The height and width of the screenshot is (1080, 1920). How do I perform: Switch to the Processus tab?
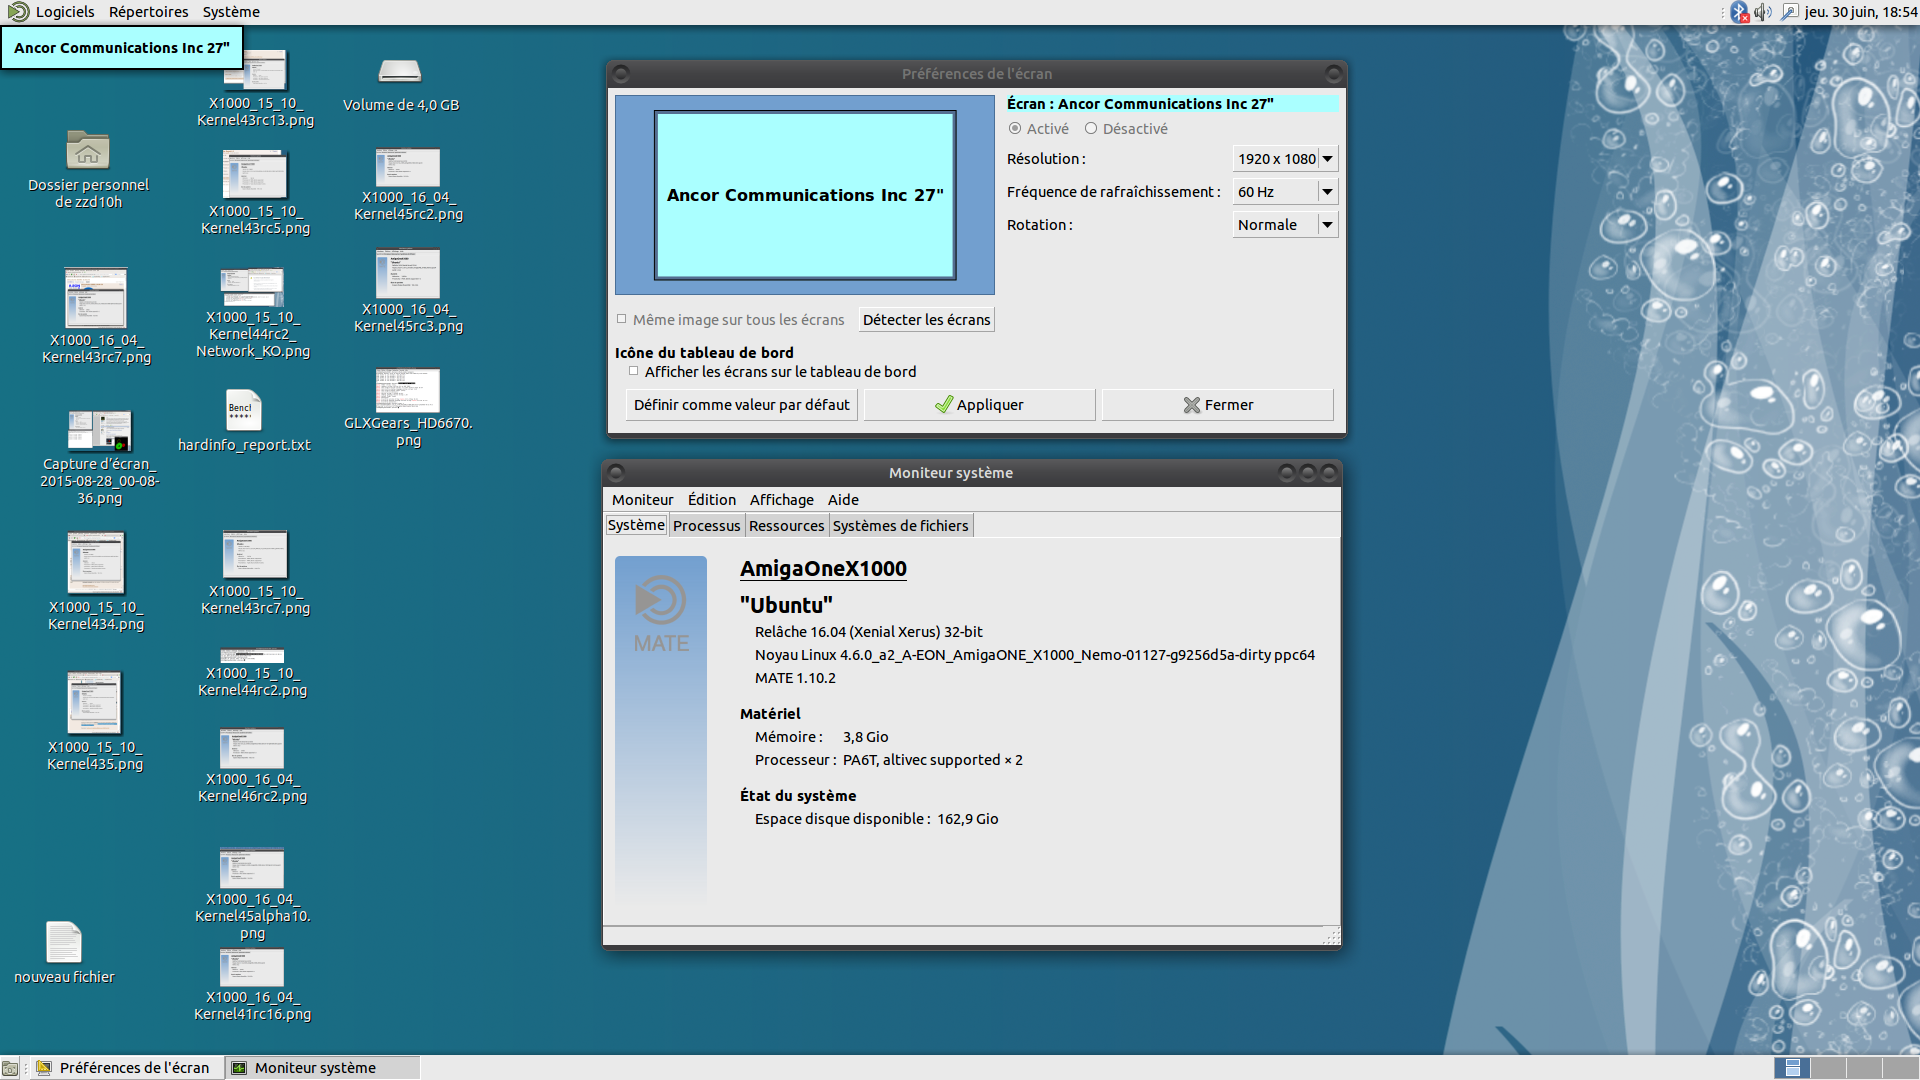click(706, 526)
